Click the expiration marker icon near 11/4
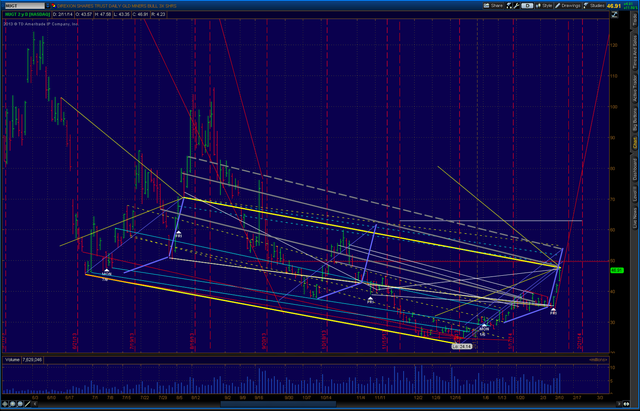640x411 pixels. point(370,300)
